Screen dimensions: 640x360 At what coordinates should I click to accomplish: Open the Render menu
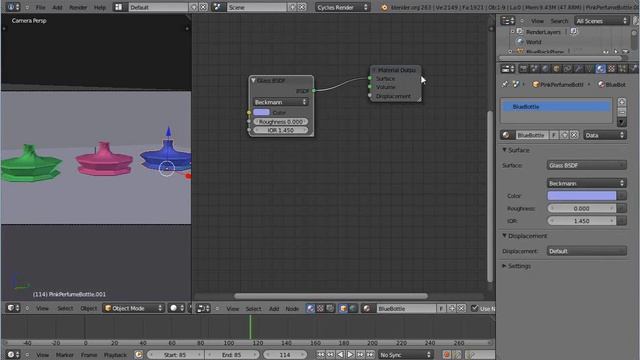coord(78,7)
